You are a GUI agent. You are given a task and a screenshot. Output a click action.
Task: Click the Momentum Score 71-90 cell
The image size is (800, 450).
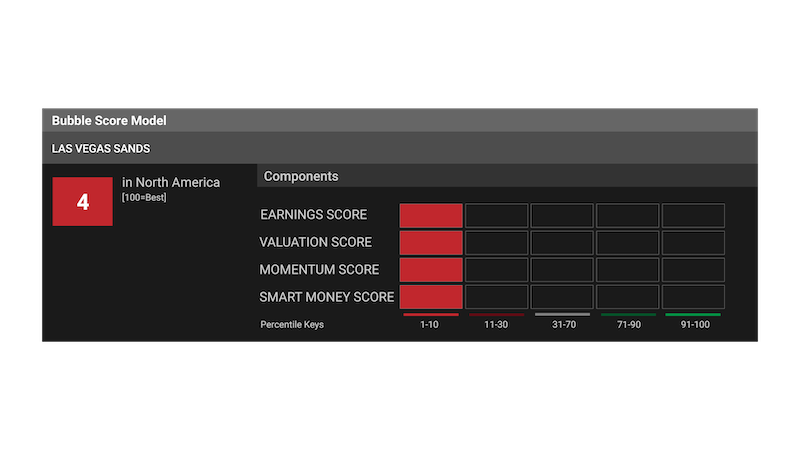pyautogui.click(x=628, y=270)
